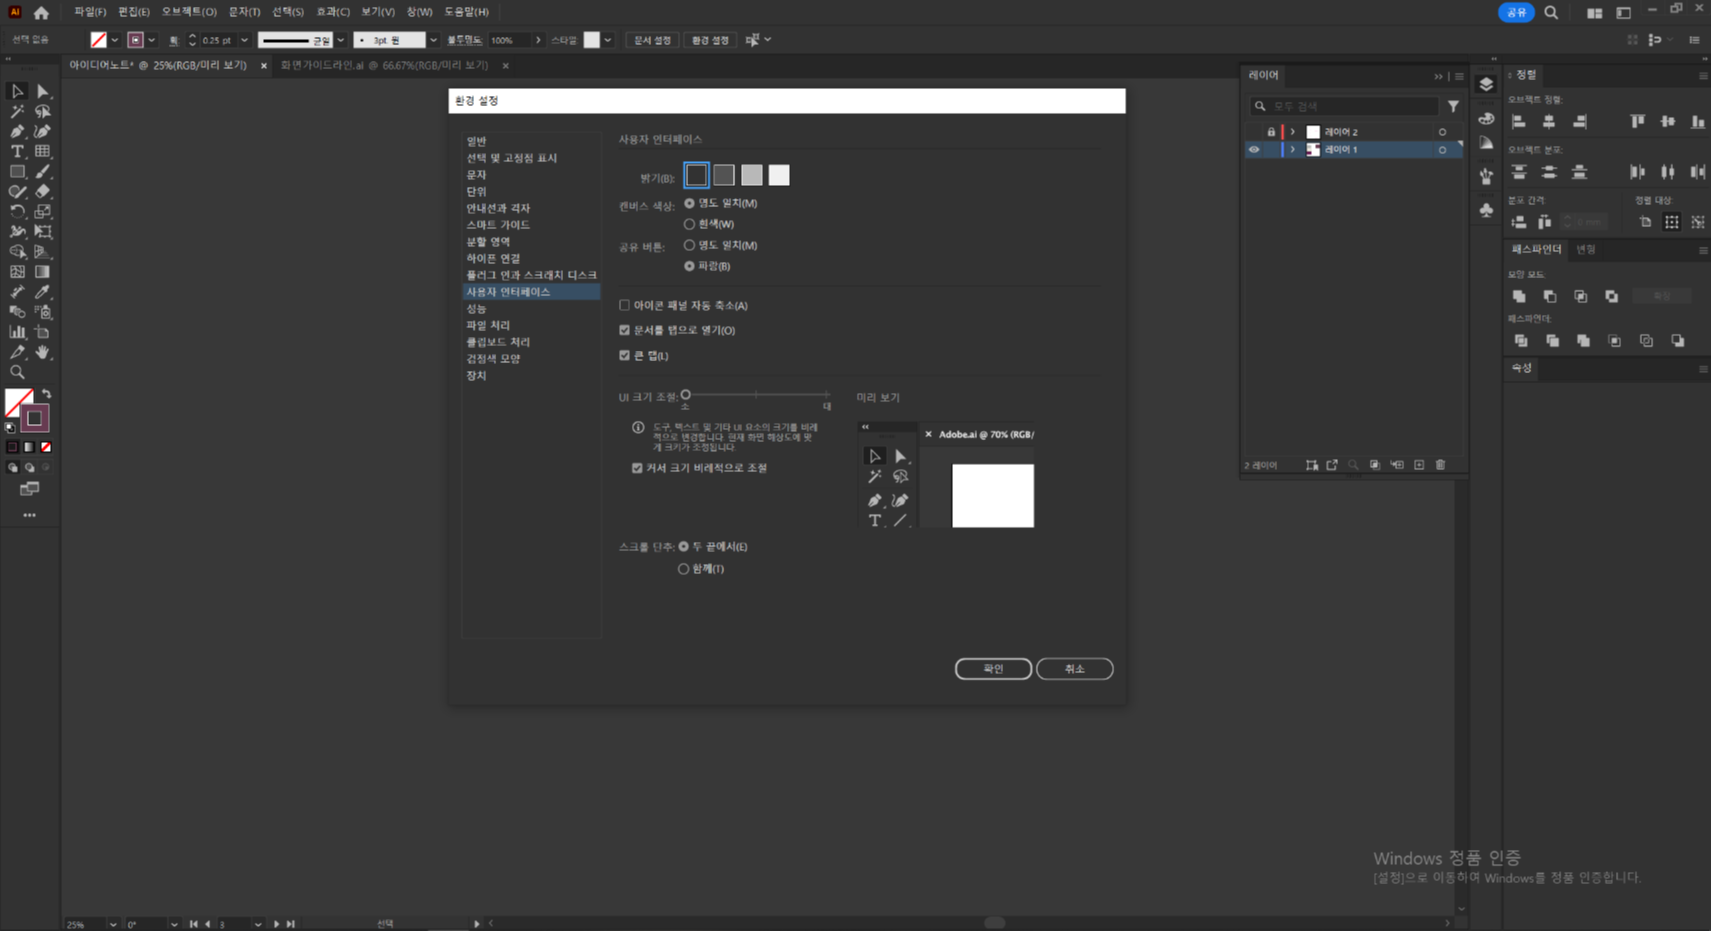Image resolution: width=1711 pixels, height=931 pixels.
Task: Click the blue 공유 share button
Action: click(1516, 13)
